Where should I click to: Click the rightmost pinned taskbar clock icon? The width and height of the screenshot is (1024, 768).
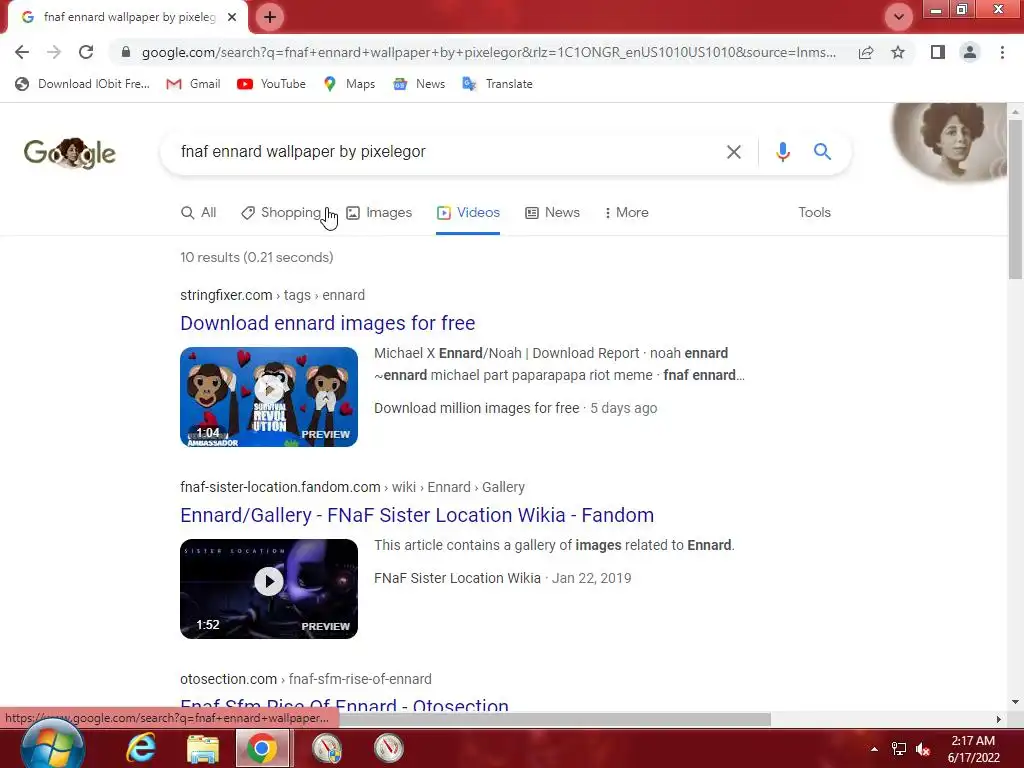click(x=389, y=748)
